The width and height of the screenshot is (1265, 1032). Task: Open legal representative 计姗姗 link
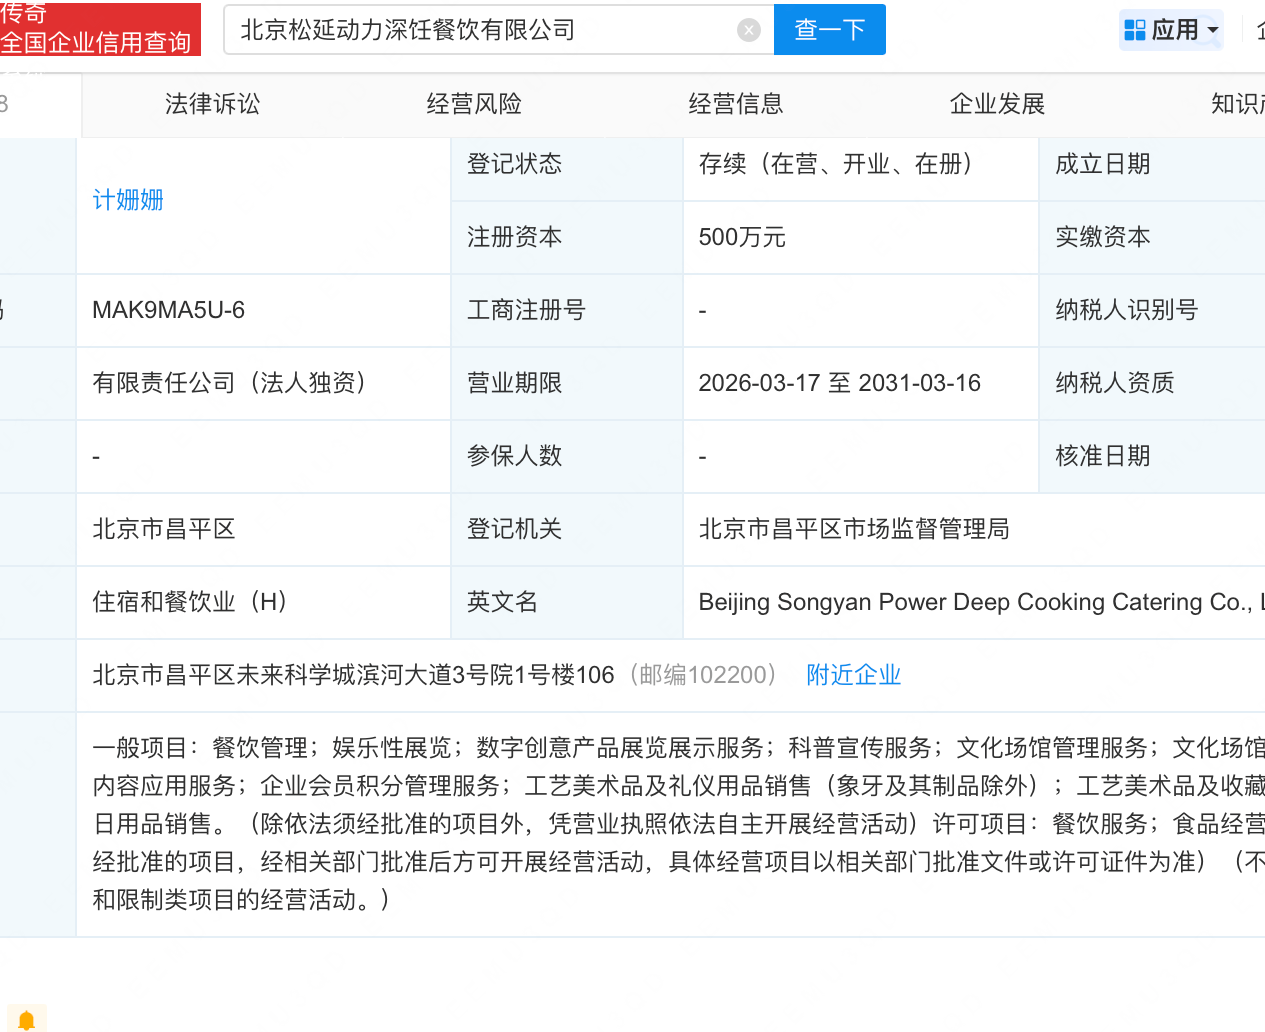128,200
